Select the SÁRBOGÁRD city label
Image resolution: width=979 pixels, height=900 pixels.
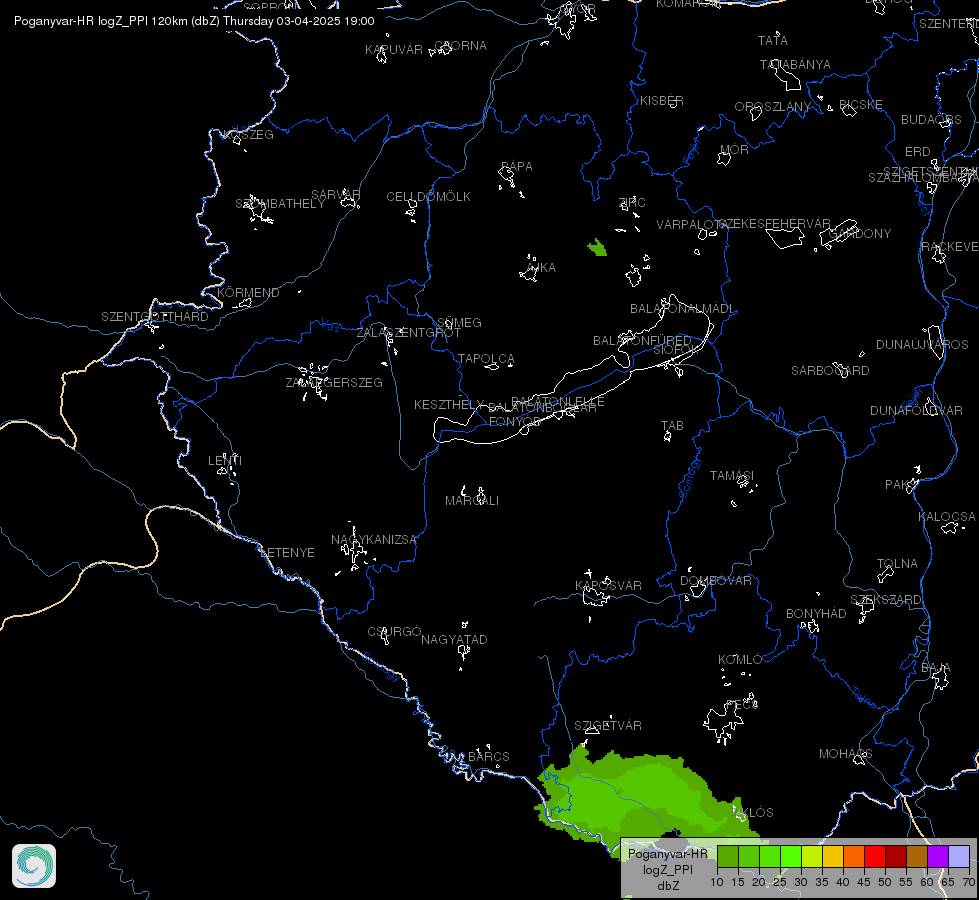(x=830, y=370)
